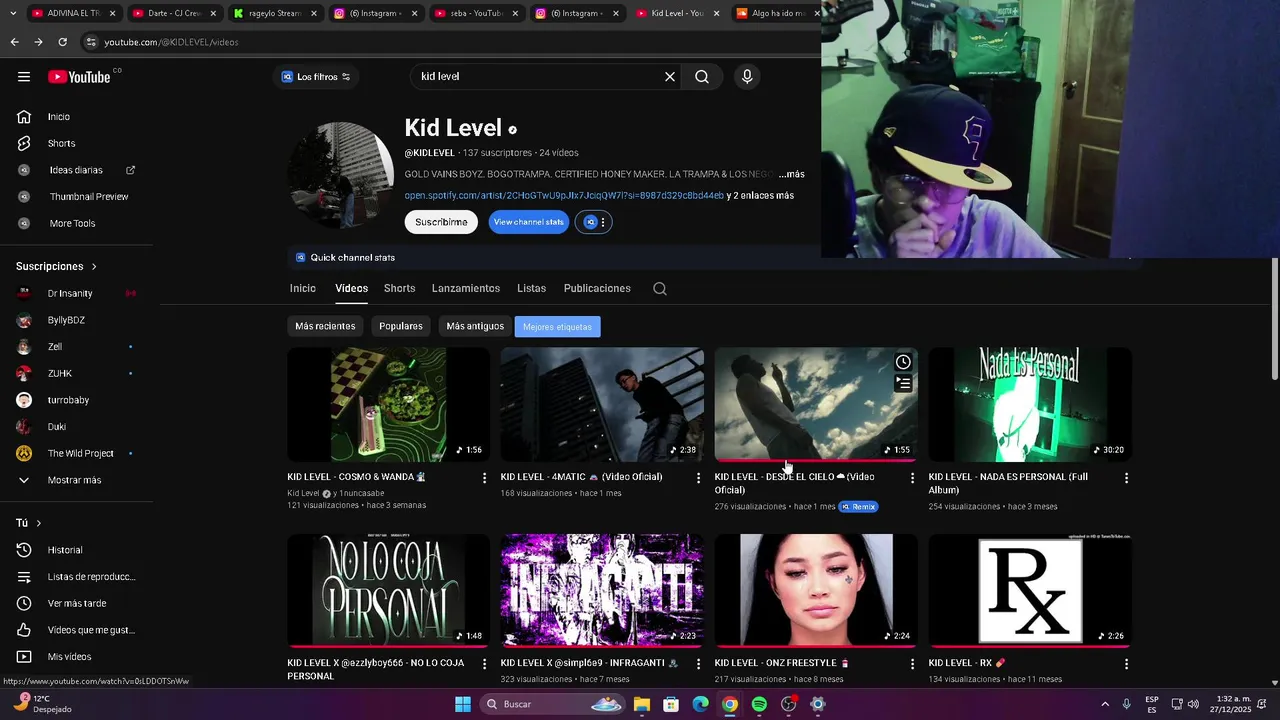This screenshot has height=720, width=1280.
Task: Open the extension three-dot options pill
Action: point(593,222)
